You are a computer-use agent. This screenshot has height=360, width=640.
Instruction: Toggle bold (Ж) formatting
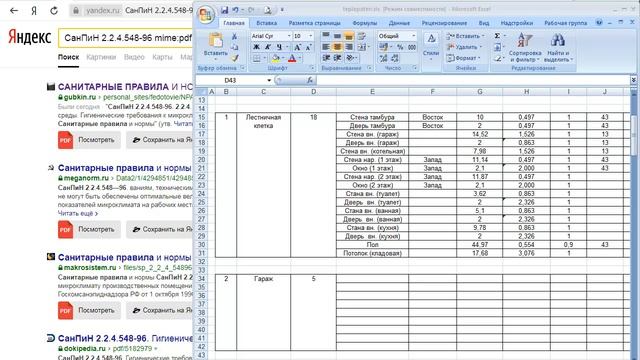point(256,47)
